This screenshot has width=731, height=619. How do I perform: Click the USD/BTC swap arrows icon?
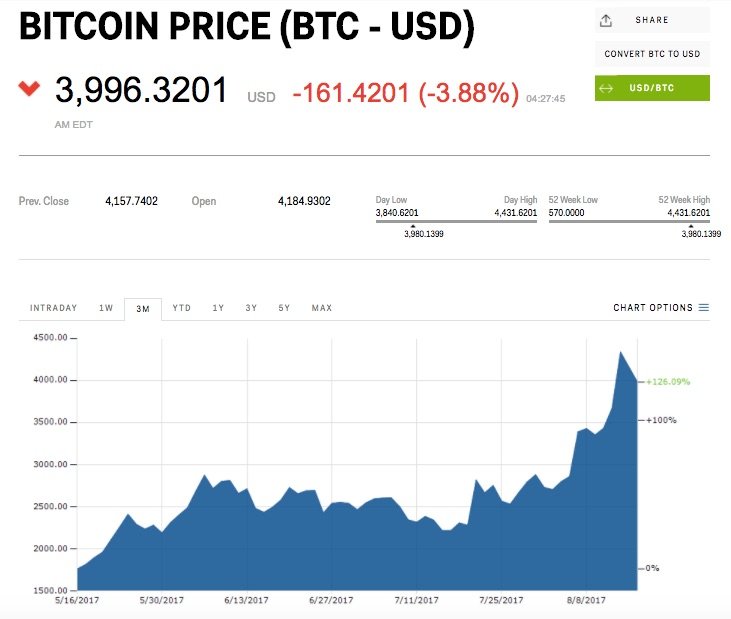click(x=606, y=88)
